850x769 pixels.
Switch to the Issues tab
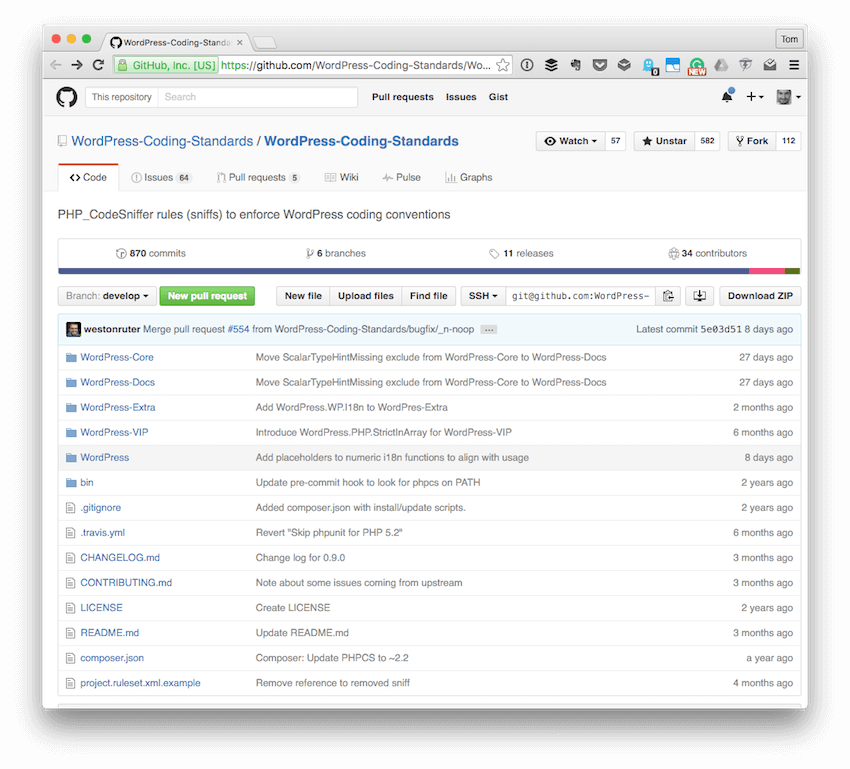click(x=162, y=177)
